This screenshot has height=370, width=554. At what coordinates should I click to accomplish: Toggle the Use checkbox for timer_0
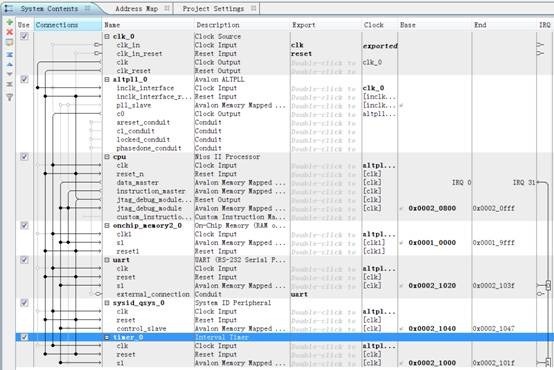(x=24, y=337)
